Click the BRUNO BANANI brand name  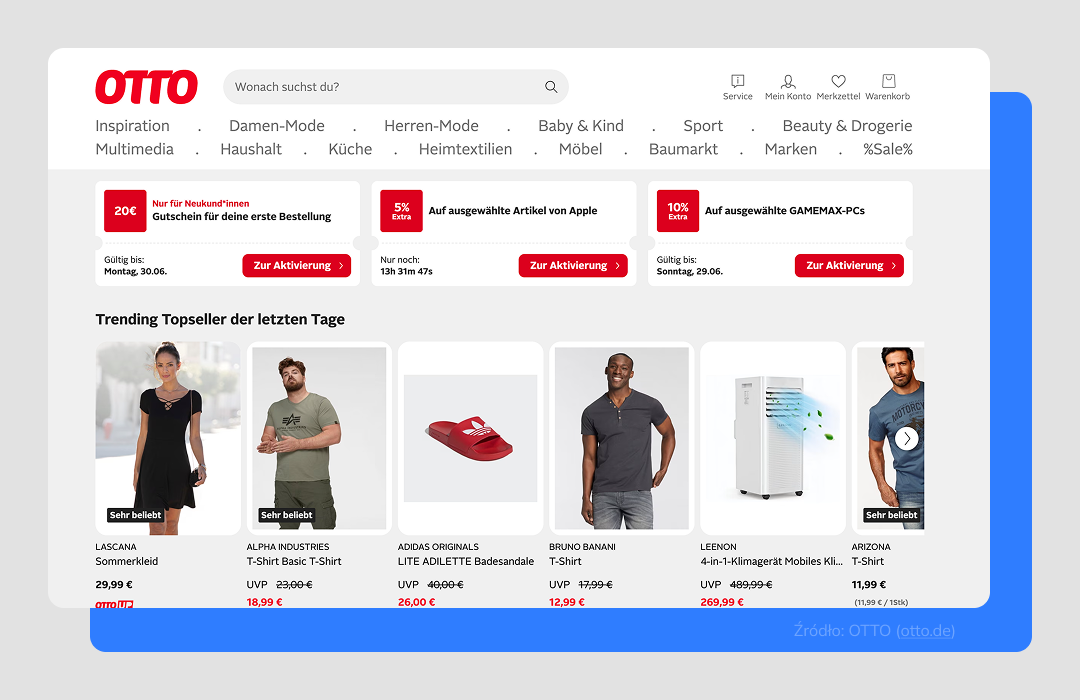pyautogui.click(x=582, y=547)
